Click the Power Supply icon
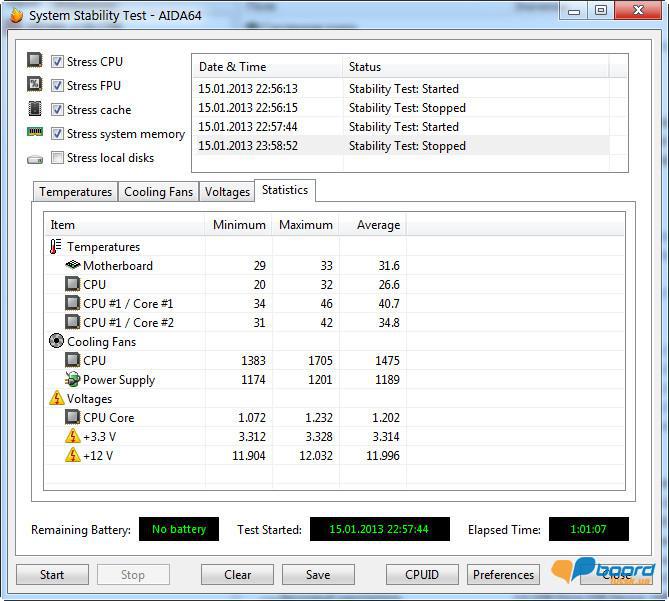Screen dimensions: 669x601 point(72,380)
